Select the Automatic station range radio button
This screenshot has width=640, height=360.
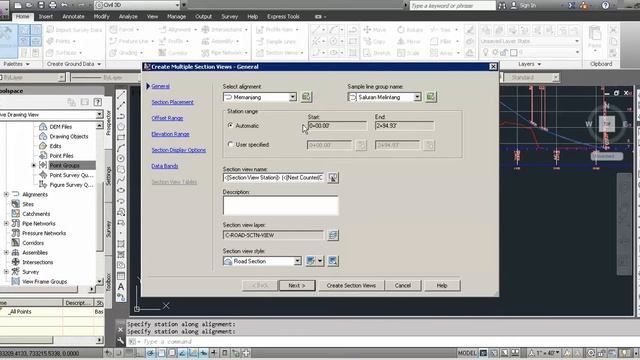click(231, 125)
